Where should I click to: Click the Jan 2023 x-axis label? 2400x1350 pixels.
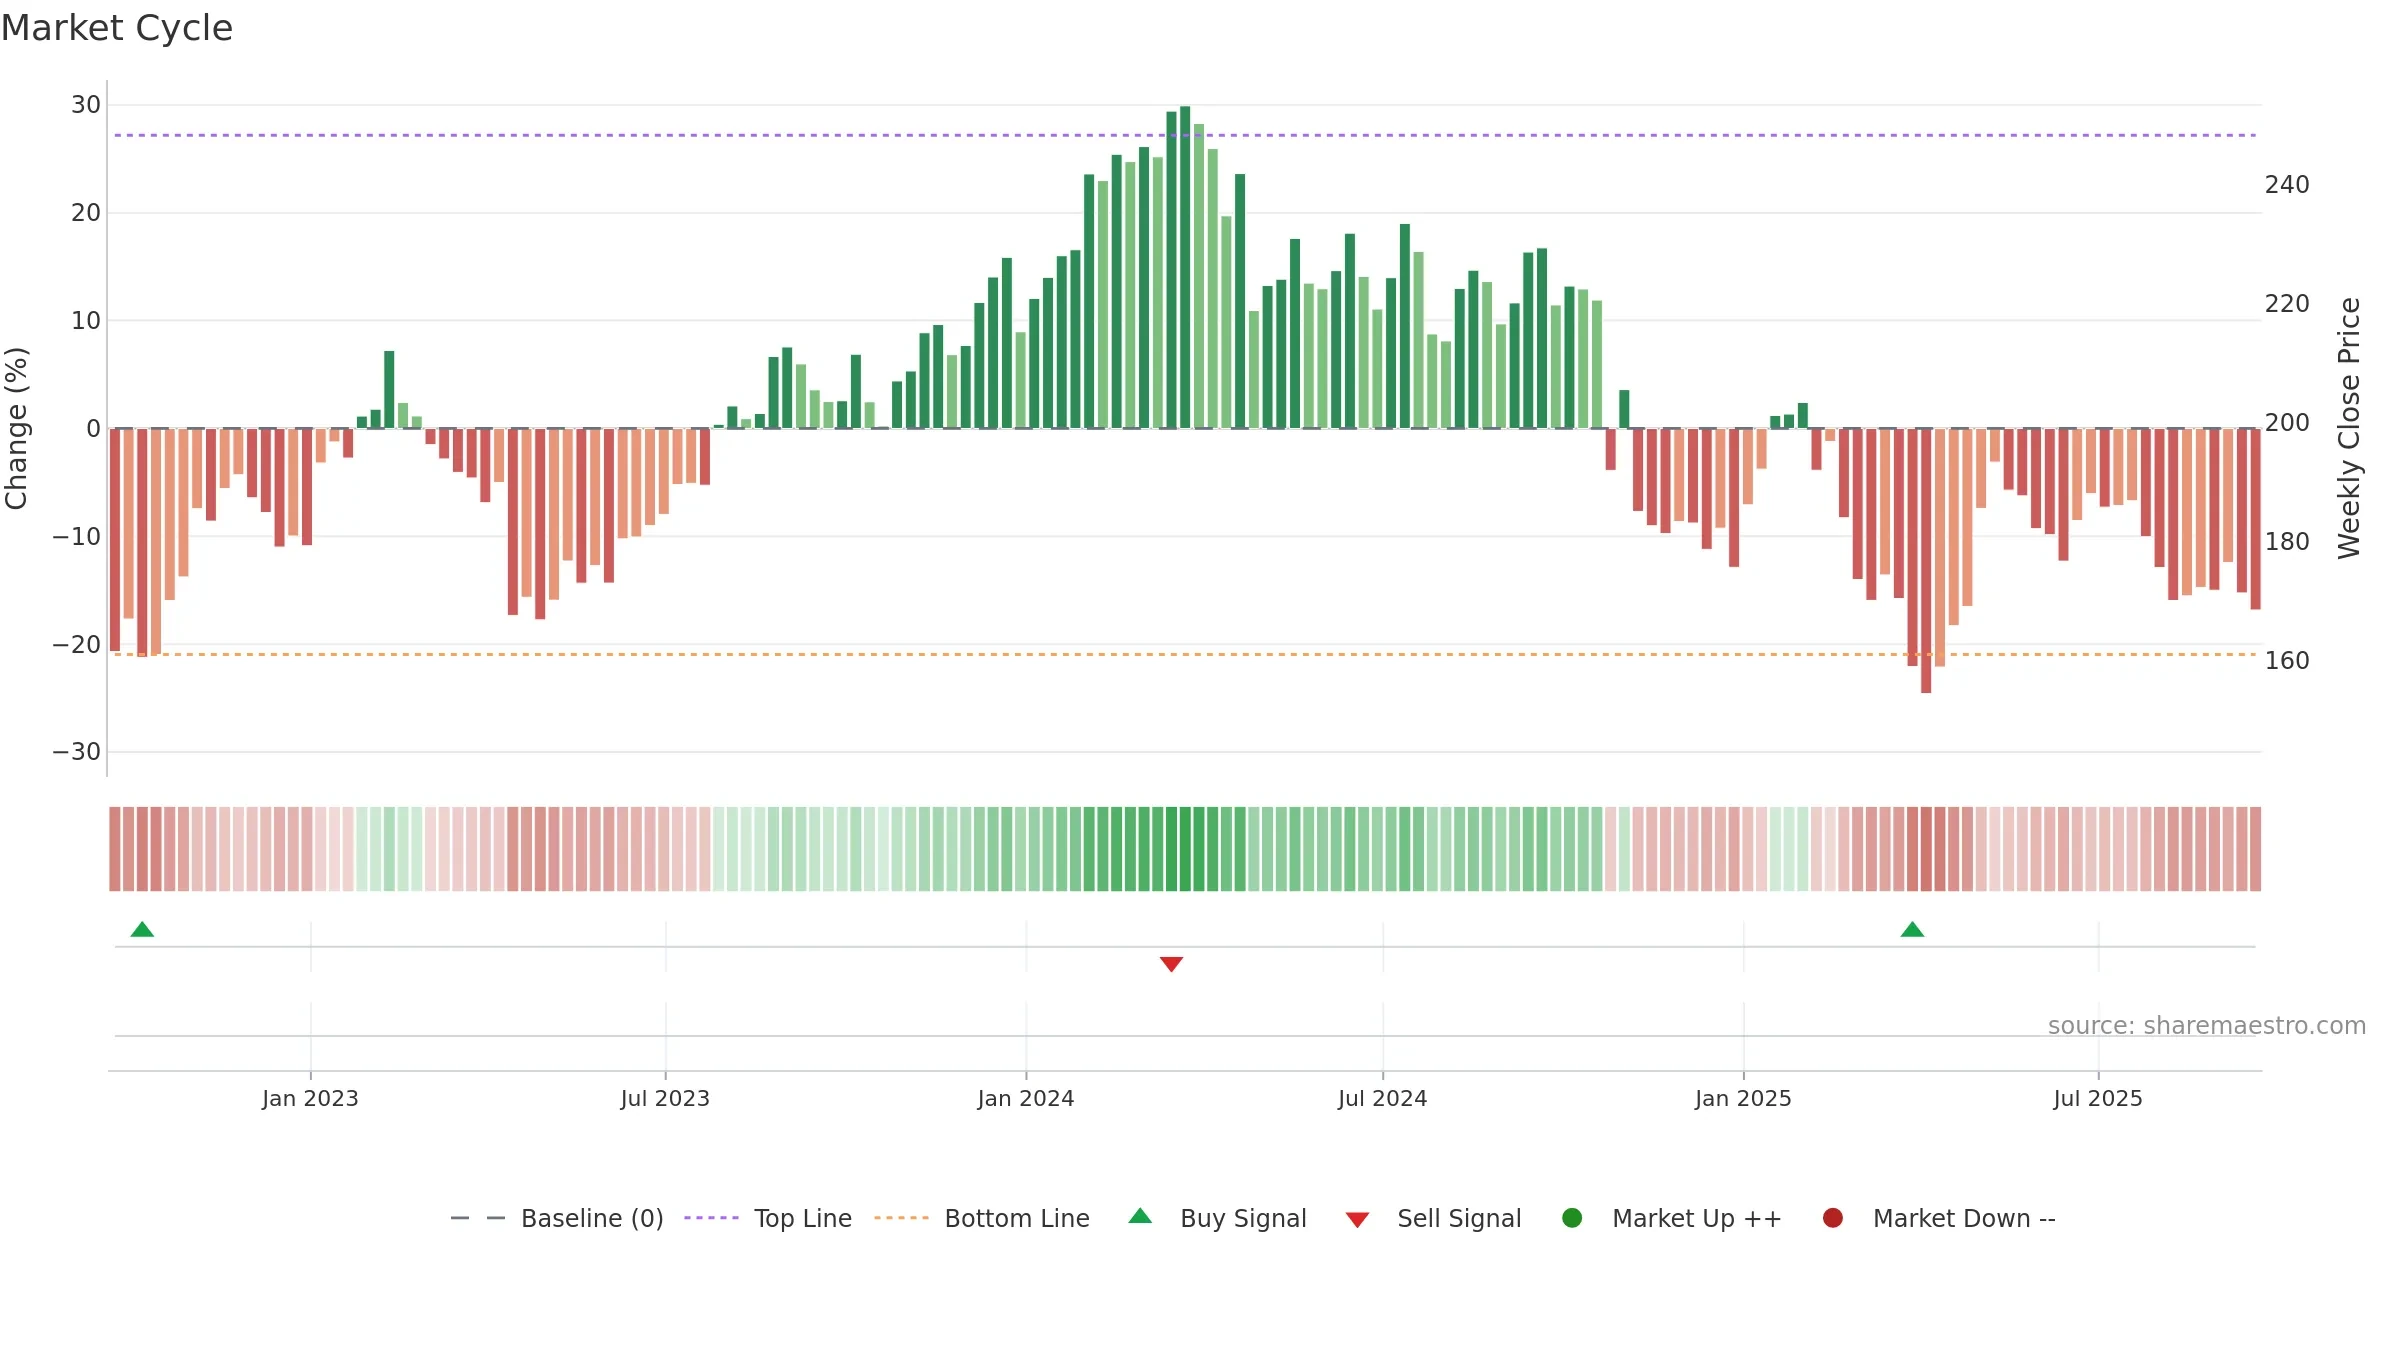310,1099
